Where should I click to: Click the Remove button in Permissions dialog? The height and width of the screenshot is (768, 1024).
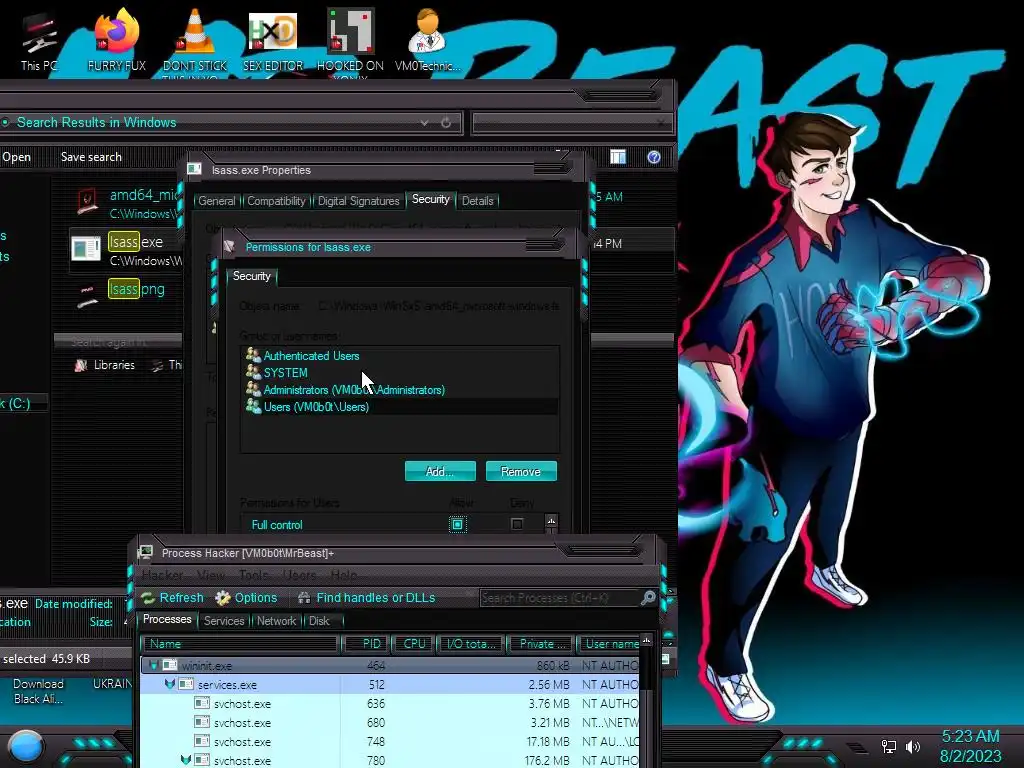521,471
